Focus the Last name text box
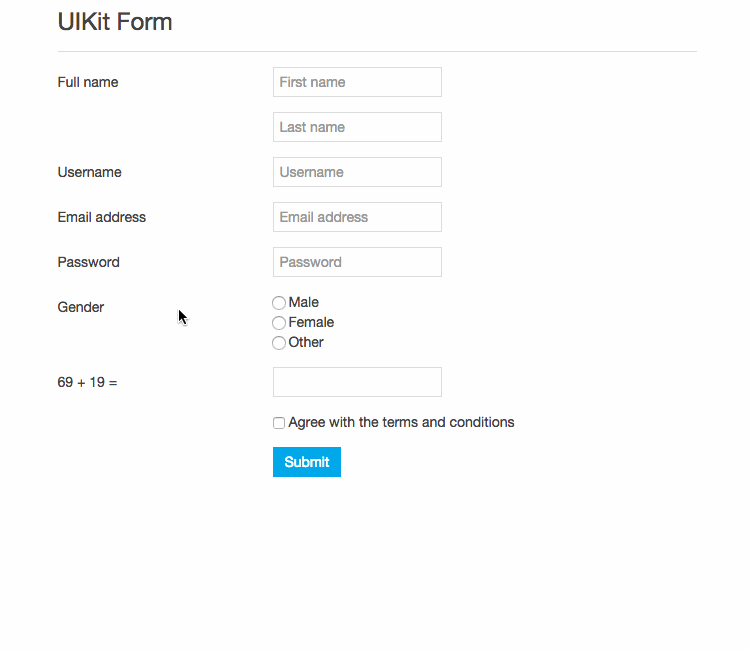 [357, 127]
